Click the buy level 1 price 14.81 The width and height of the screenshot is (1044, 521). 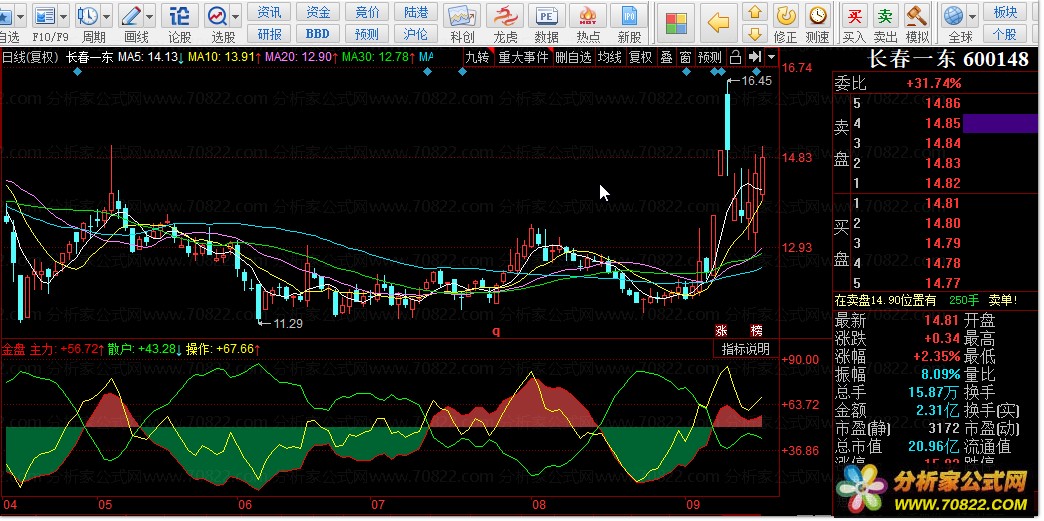pyautogui.click(x=942, y=203)
